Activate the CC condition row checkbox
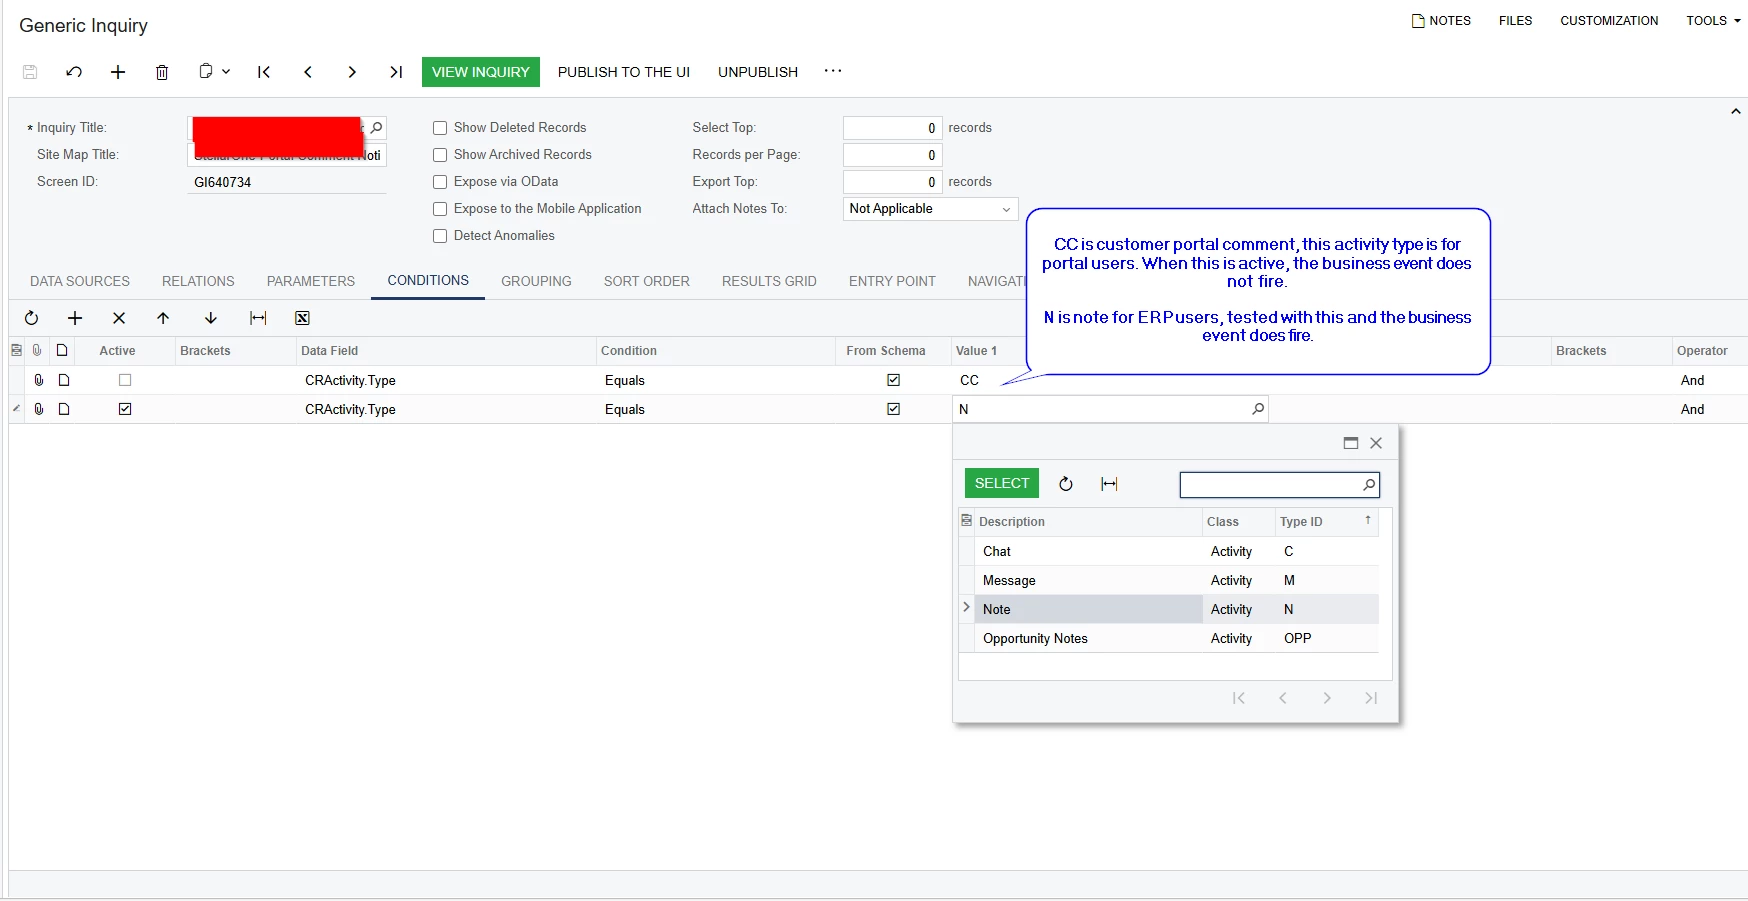 coord(125,380)
